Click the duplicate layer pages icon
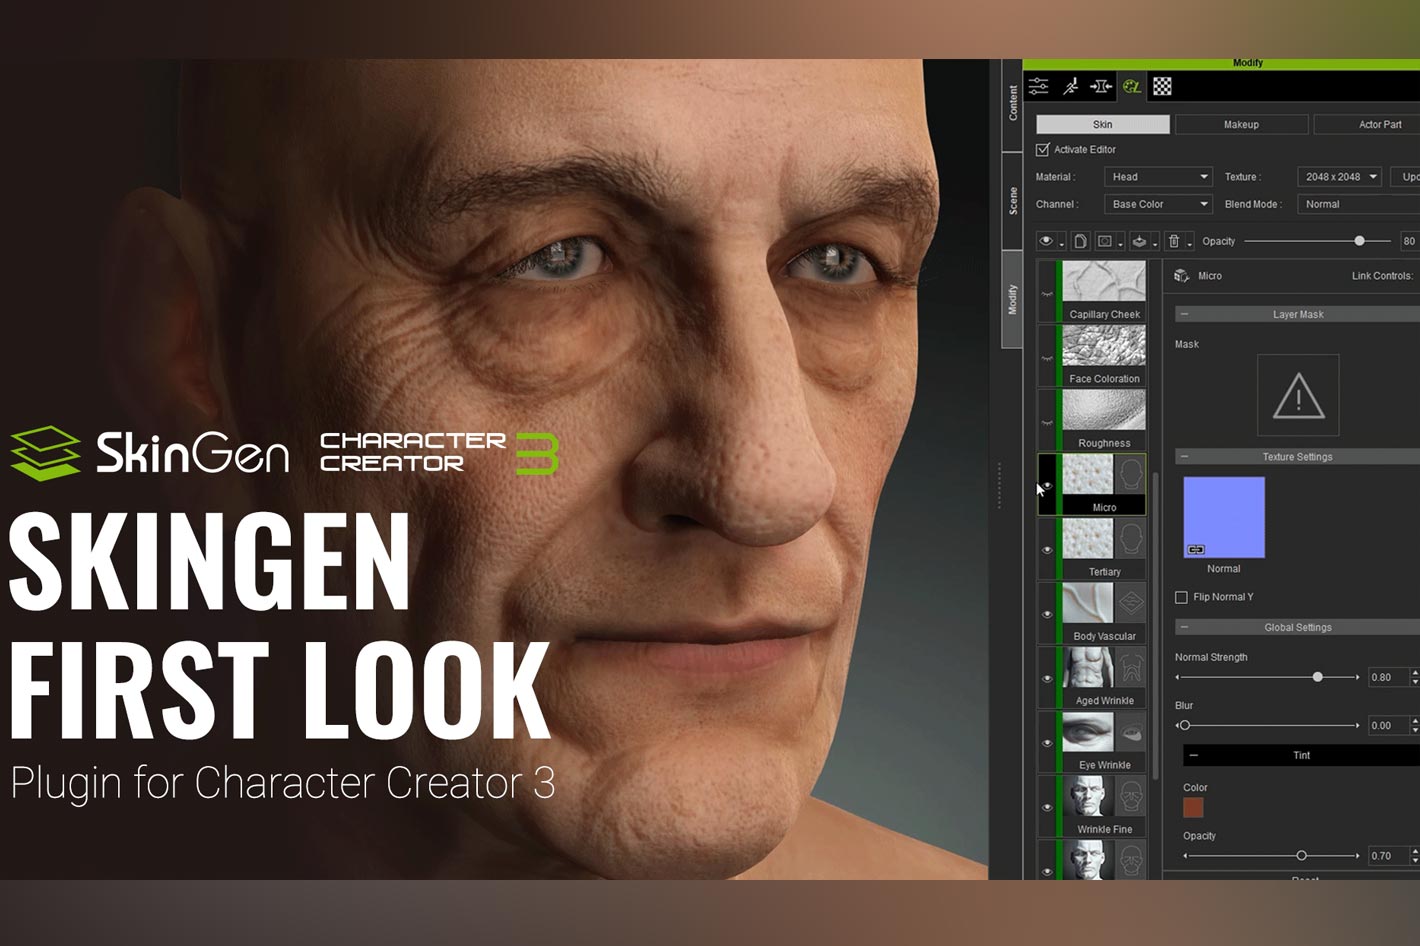 click(1080, 241)
